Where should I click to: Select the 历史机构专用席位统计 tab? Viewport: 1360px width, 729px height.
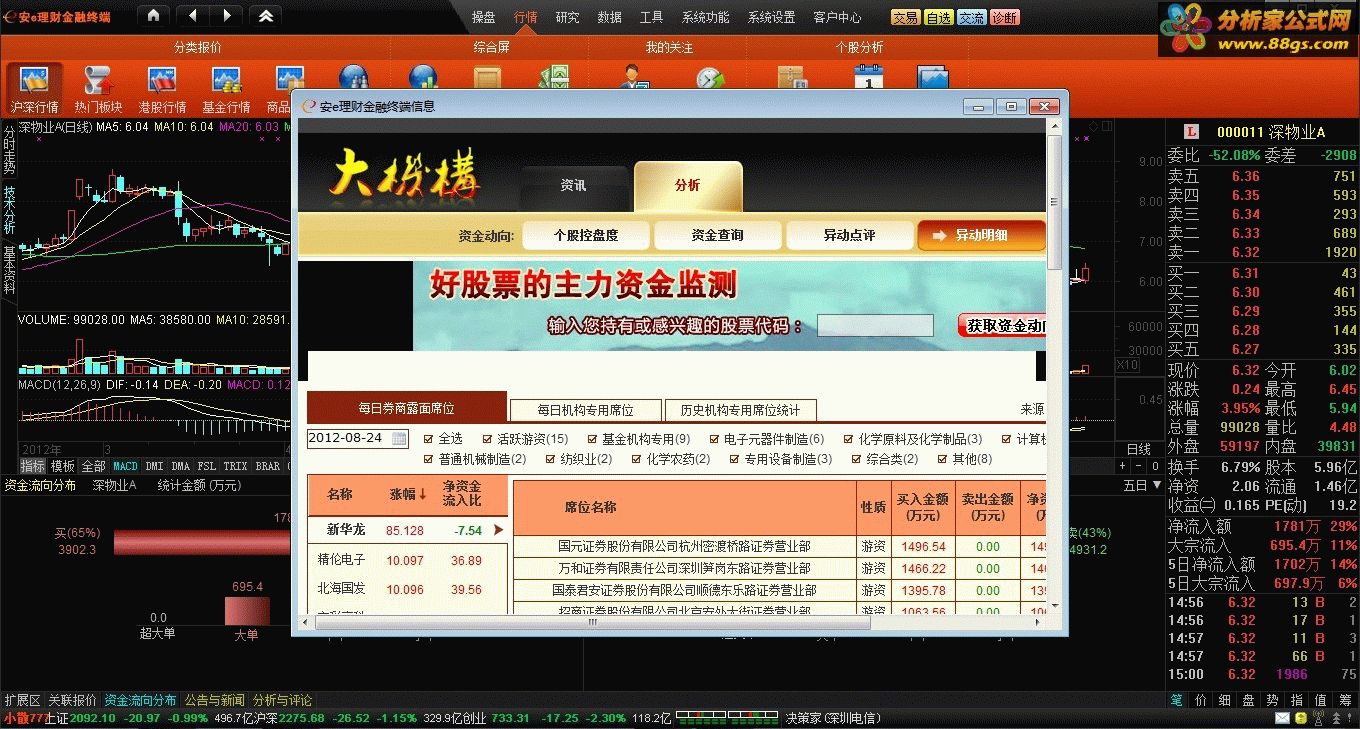coord(740,410)
